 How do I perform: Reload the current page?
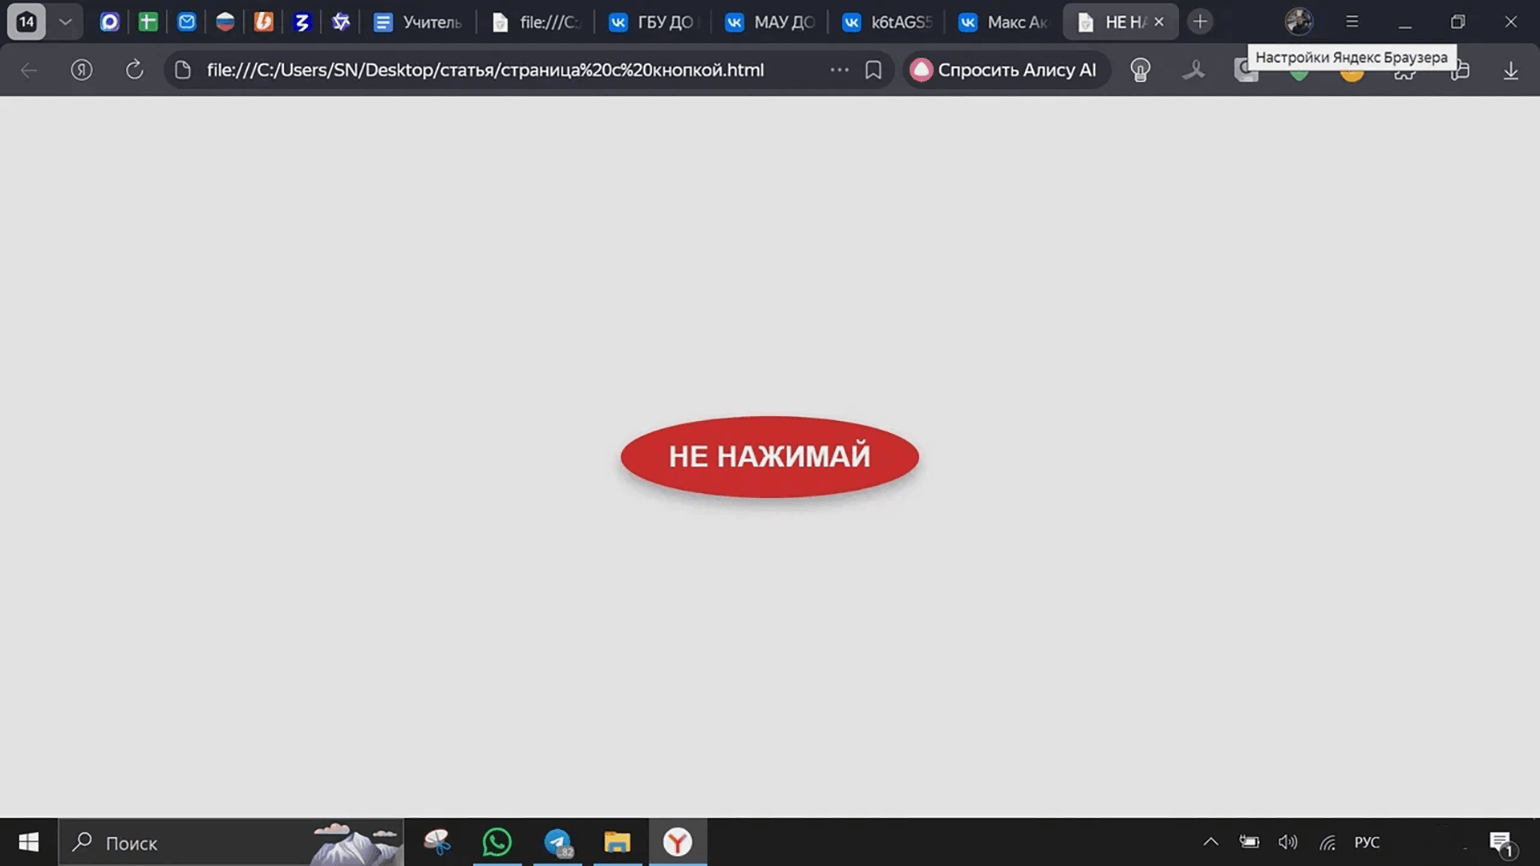[134, 70]
